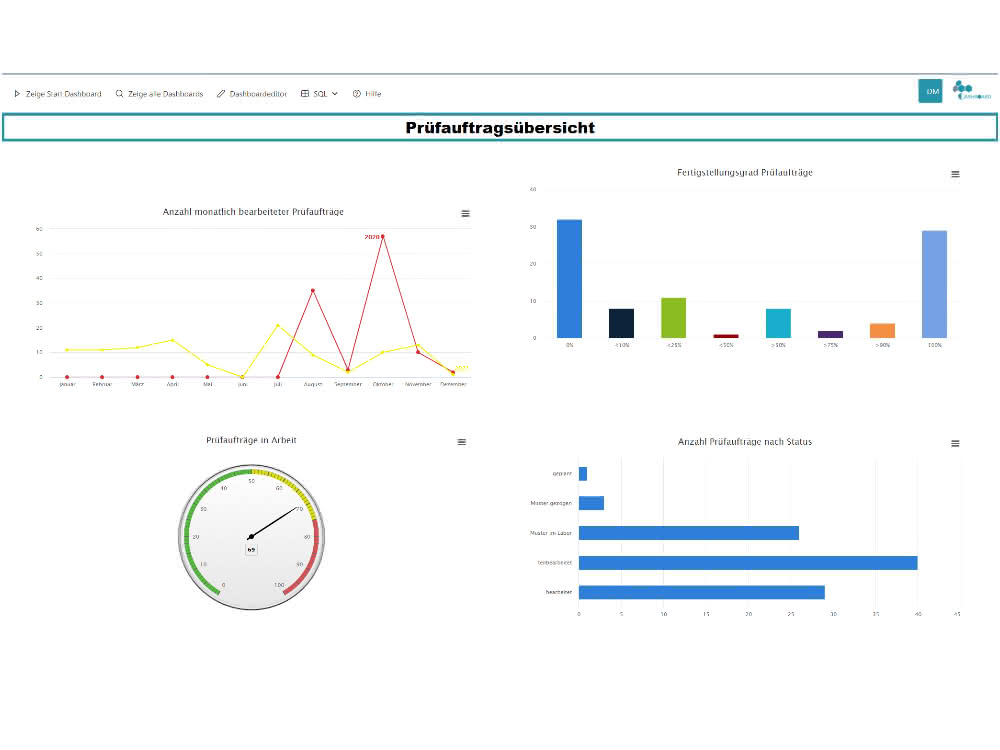
Task: Select Zeige alle Dashboards
Action: click(x=165, y=94)
